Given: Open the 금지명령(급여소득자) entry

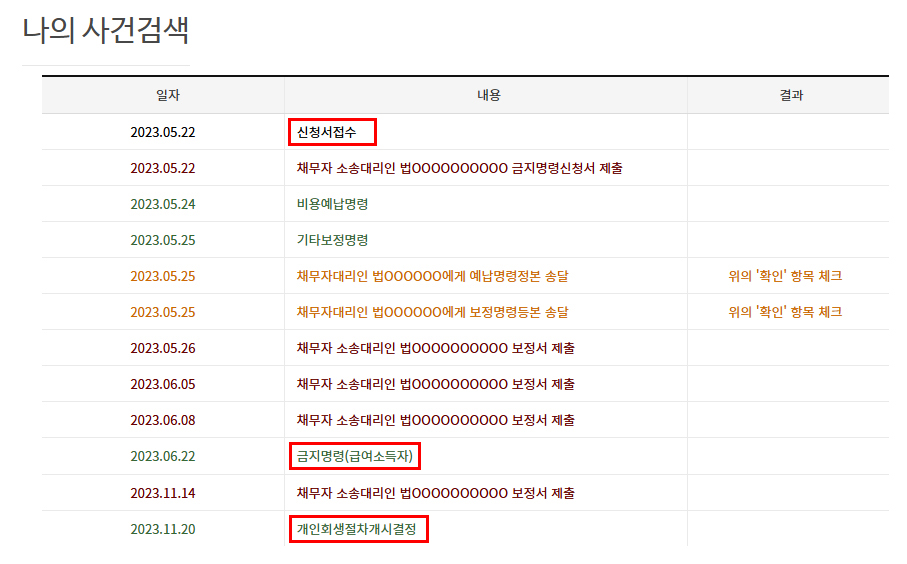Looking at the screenshot, I should coord(355,457).
